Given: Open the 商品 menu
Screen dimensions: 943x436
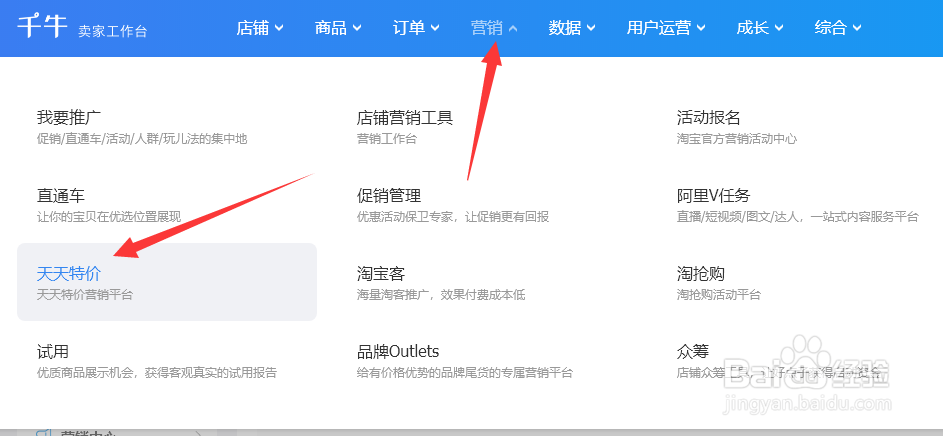Looking at the screenshot, I should [337, 28].
